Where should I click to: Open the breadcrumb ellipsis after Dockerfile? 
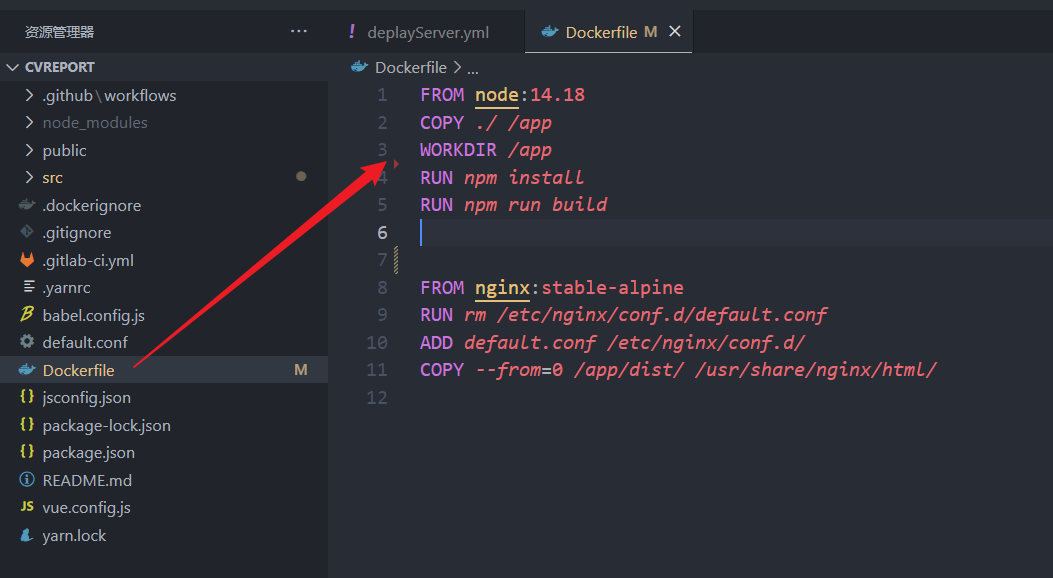(471, 67)
